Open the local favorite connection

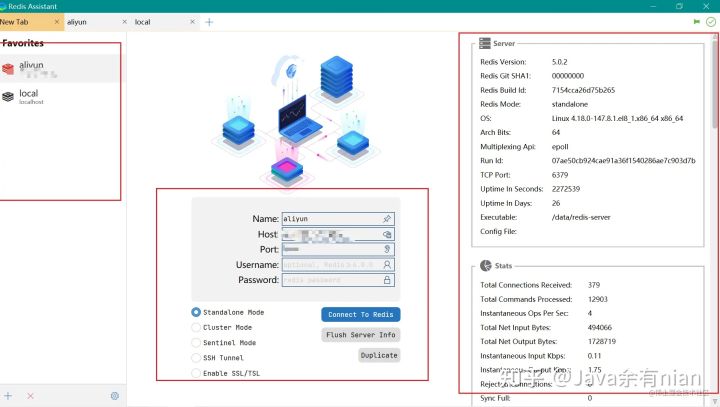pyautogui.click(x=61, y=96)
